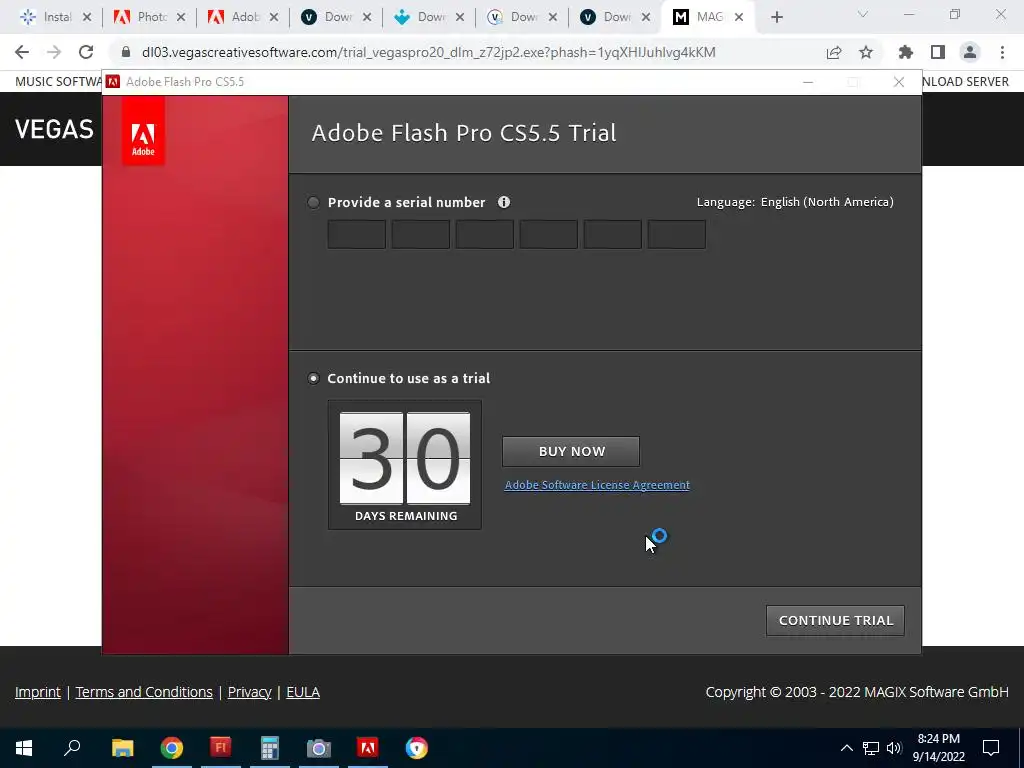This screenshot has height=768, width=1024.
Task: Close the MAGIX browser tab
Action: [x=739, y=18]
